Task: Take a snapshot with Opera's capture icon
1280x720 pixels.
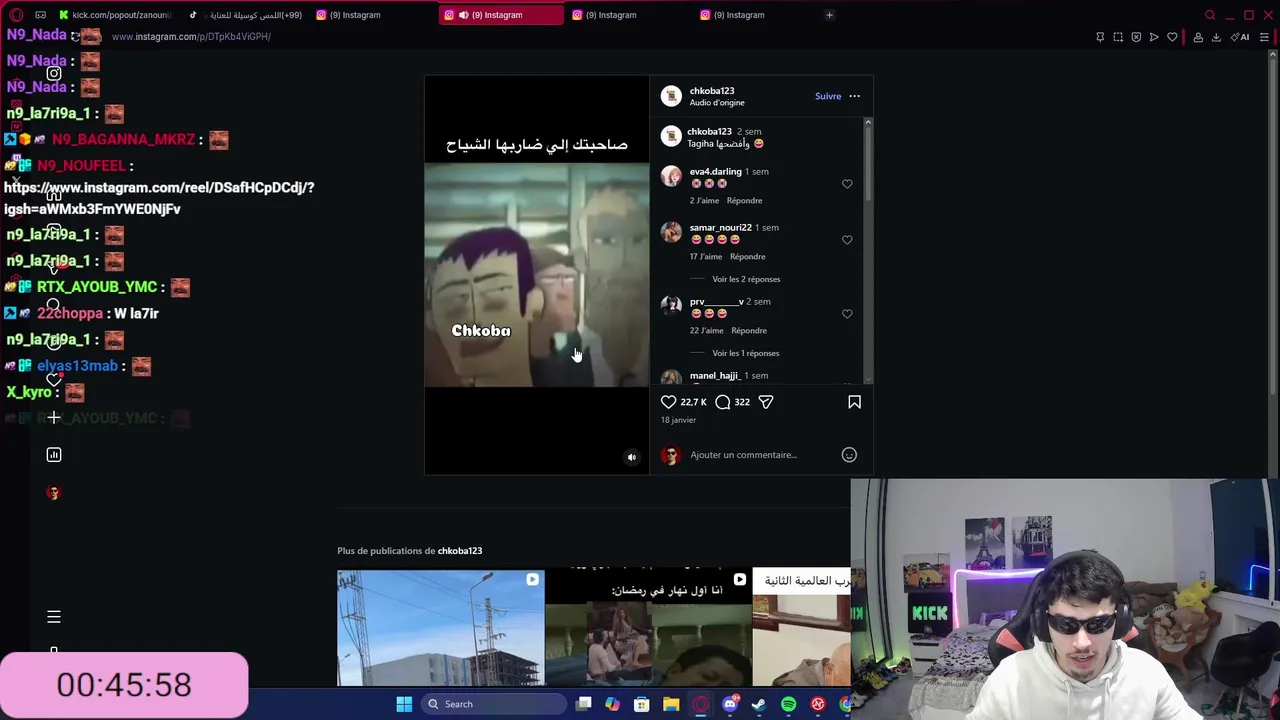Action: pyautogui.click(x=1118, y=37)
